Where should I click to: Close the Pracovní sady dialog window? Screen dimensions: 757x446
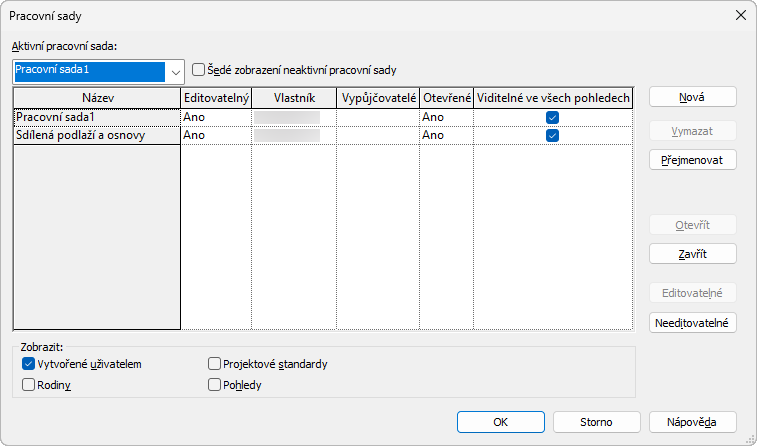(x=740, y=15)
